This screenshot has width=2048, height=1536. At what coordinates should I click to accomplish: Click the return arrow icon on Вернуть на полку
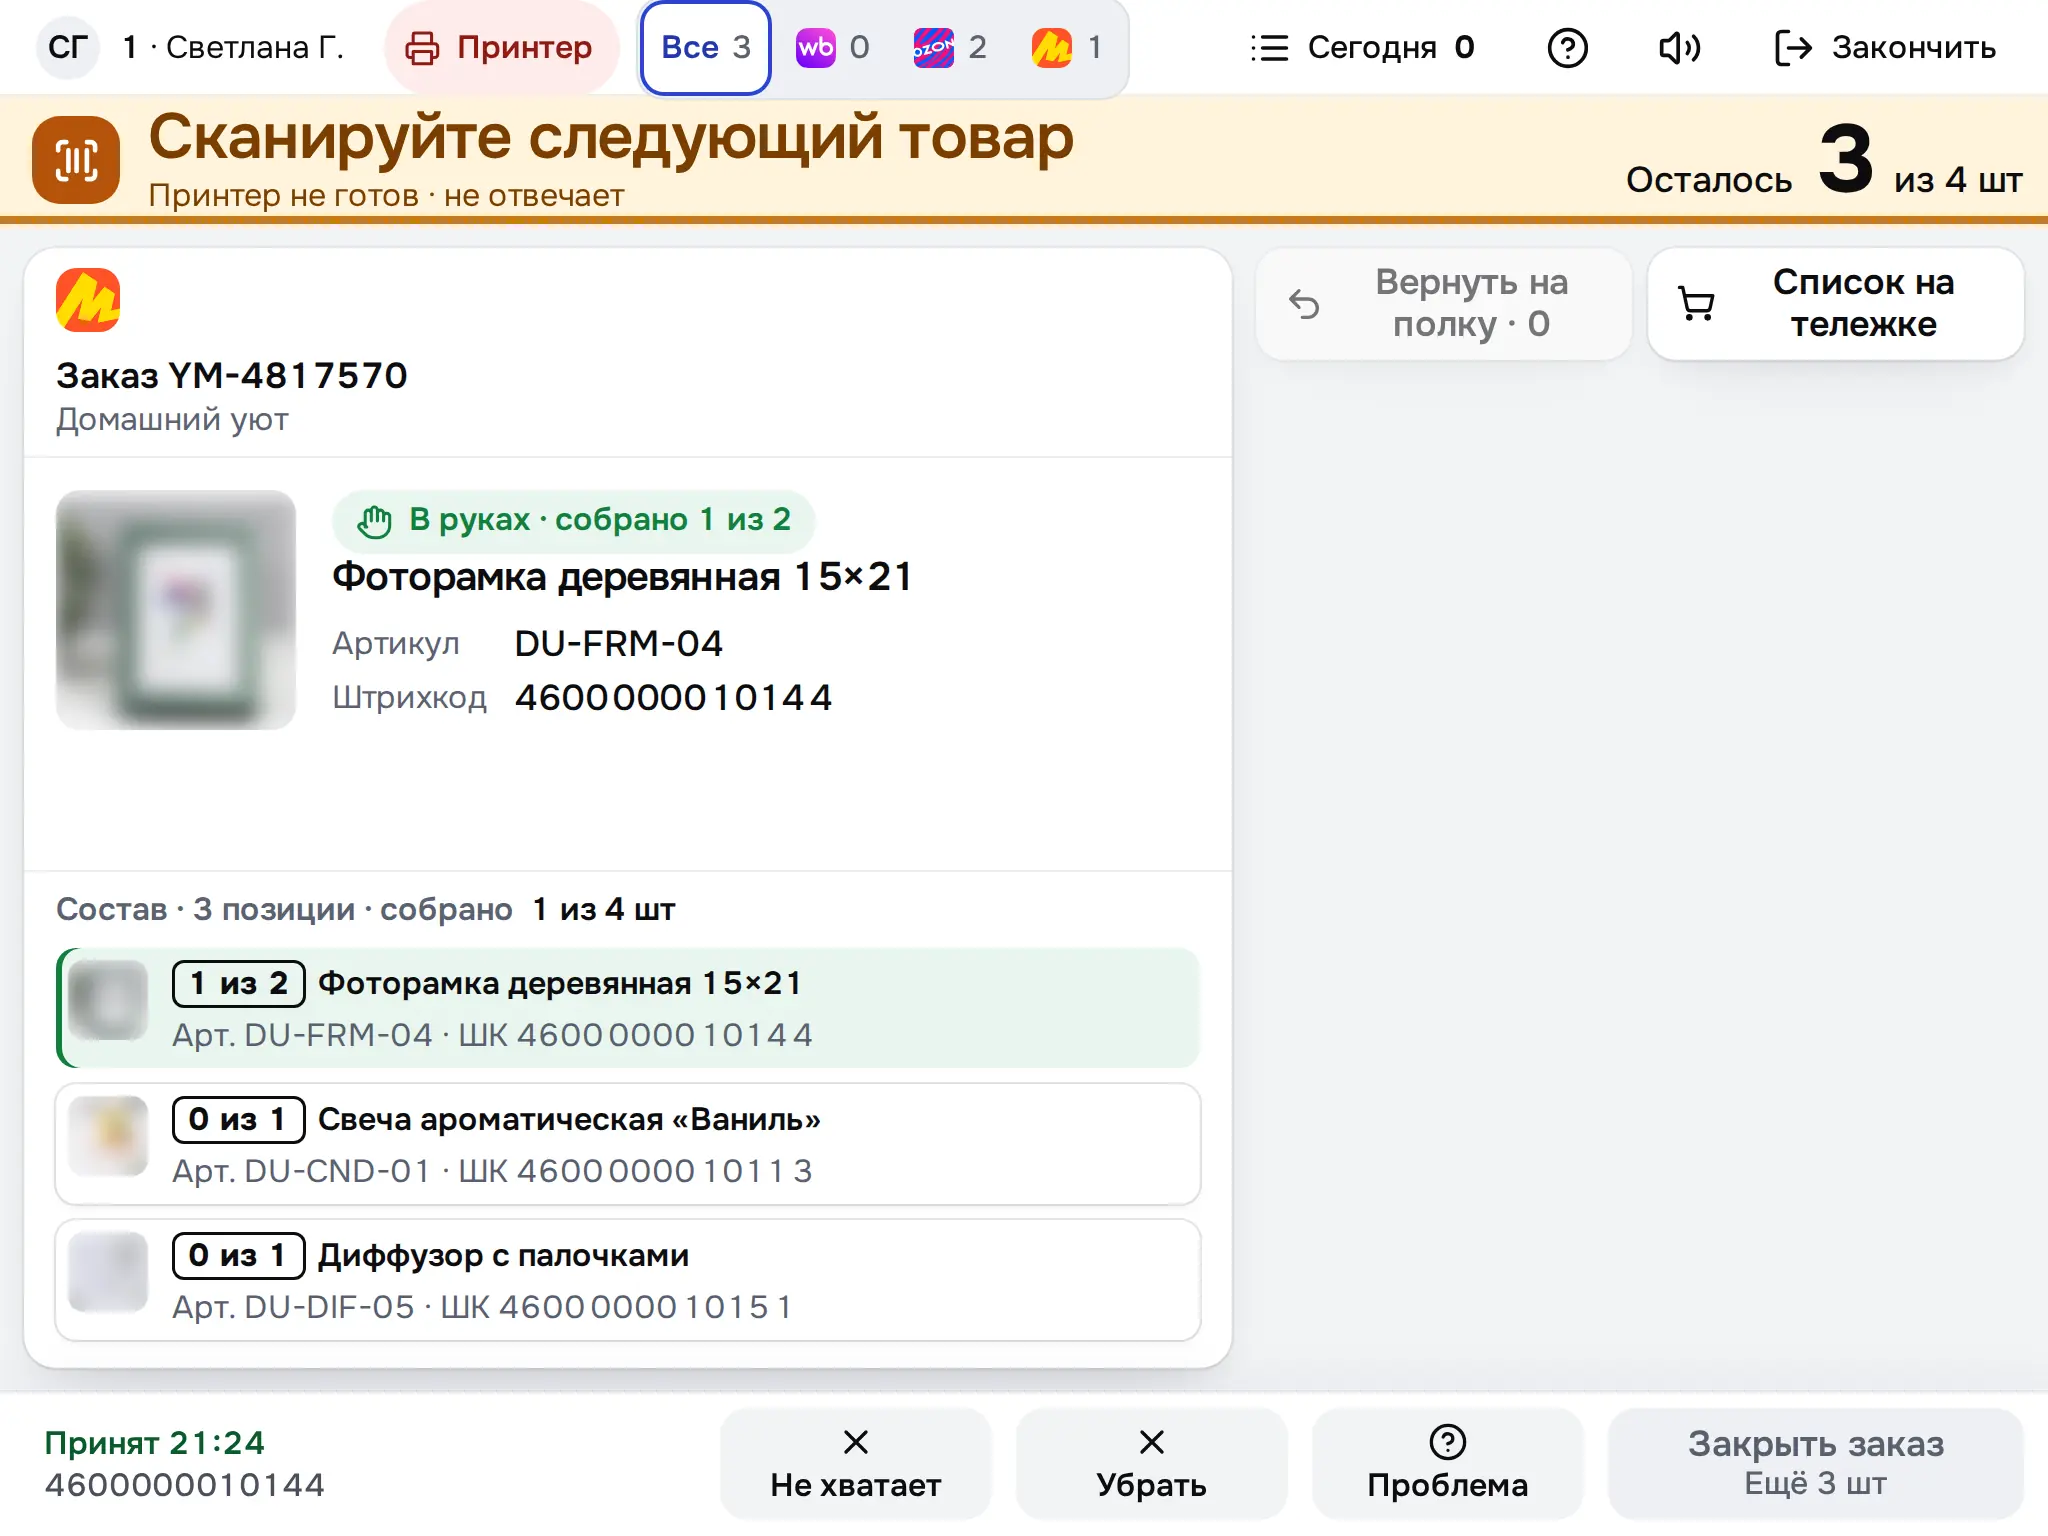(x=1304, y=303)
